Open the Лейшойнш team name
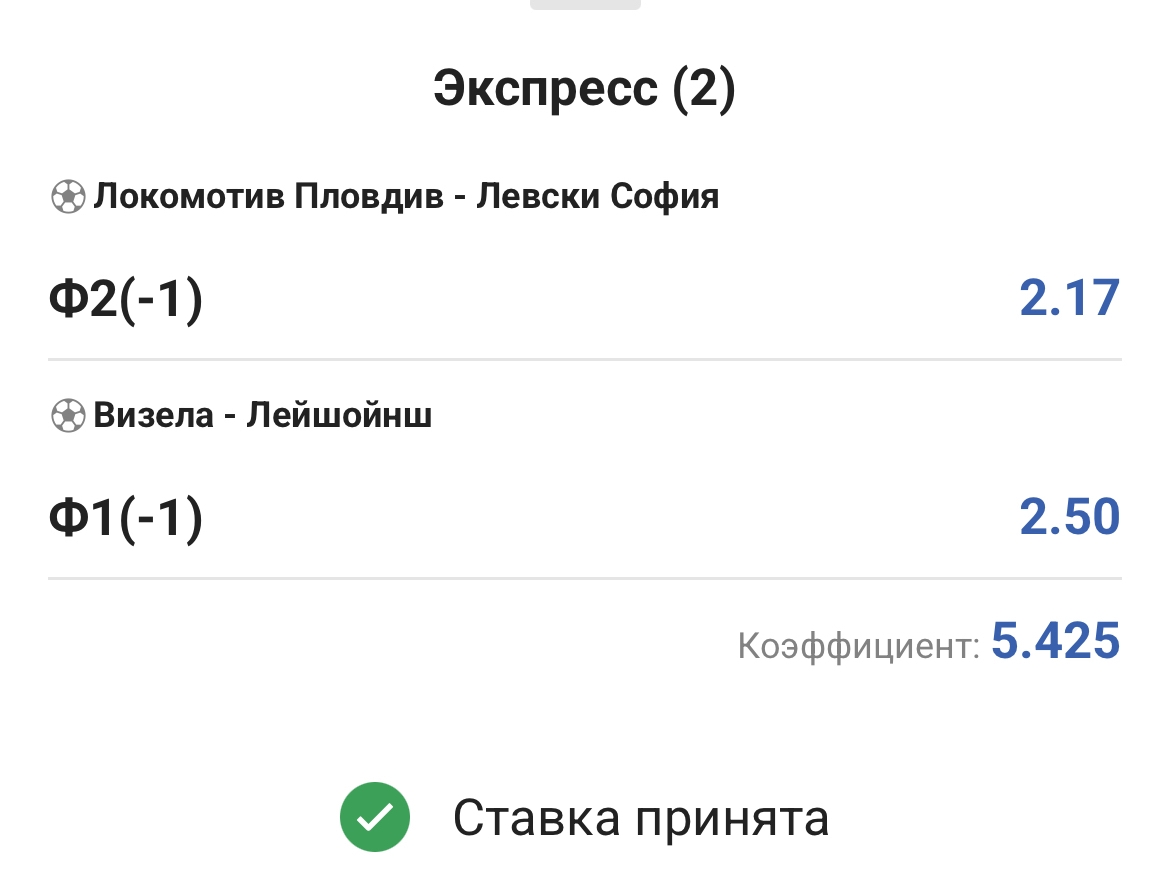This screenshot has width=1170, height=878. pyautogui.click(x=339, y=415)
